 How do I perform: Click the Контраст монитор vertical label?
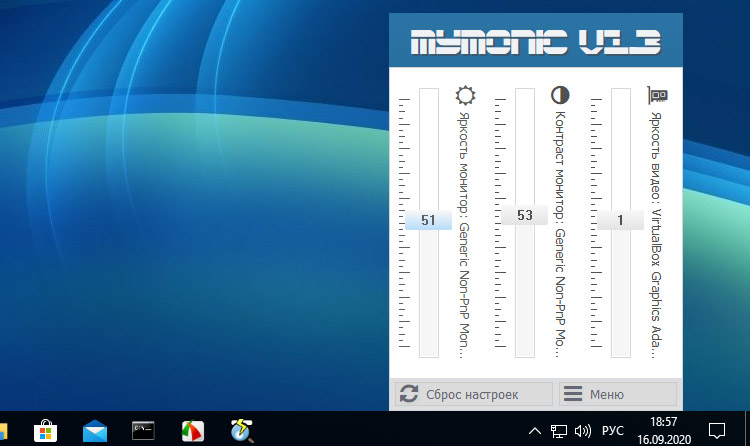click(x=560, y=234)
